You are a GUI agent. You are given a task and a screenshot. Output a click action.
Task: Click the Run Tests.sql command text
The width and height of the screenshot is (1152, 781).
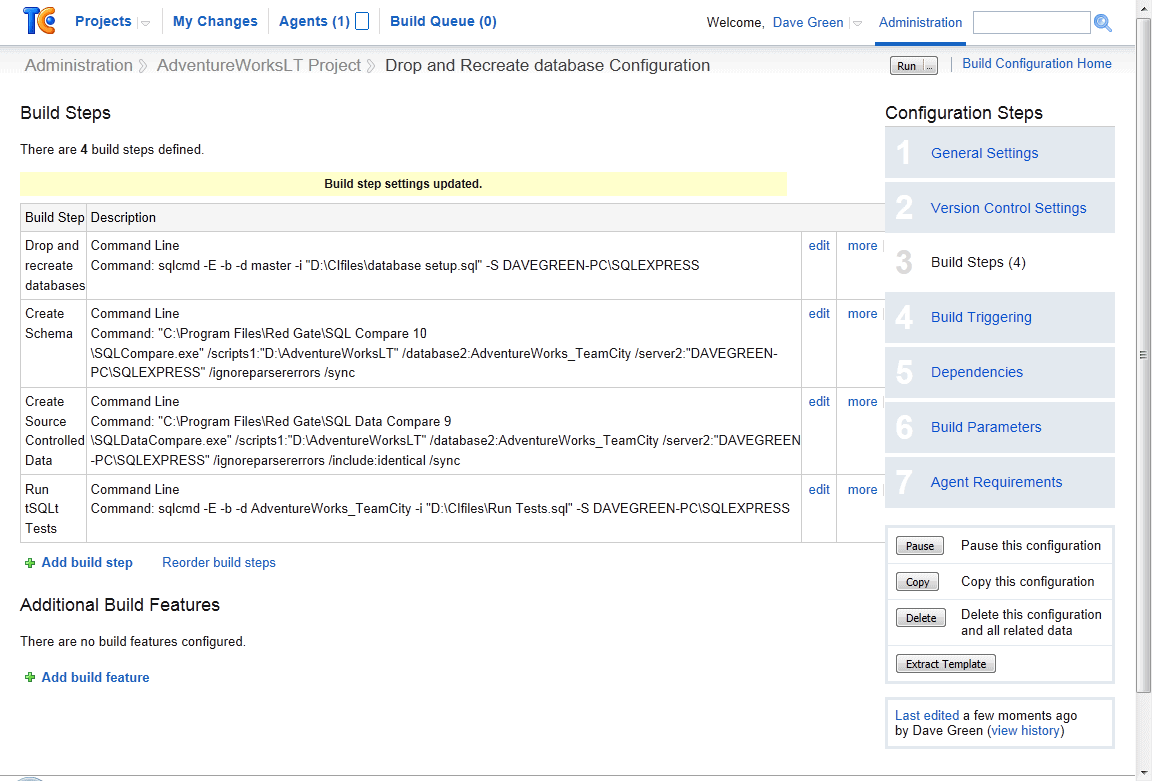click(440, 508)
